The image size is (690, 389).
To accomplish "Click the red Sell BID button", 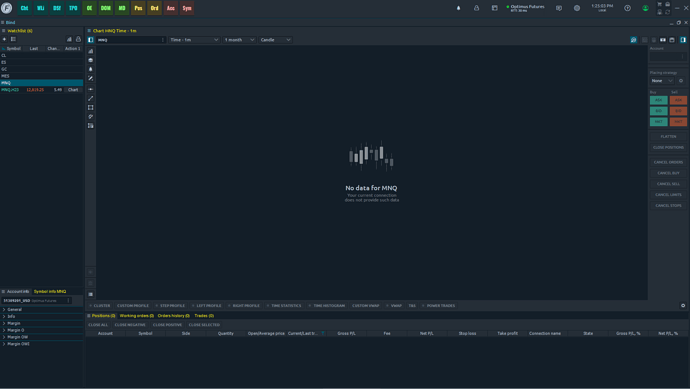I will coord(678,110).
